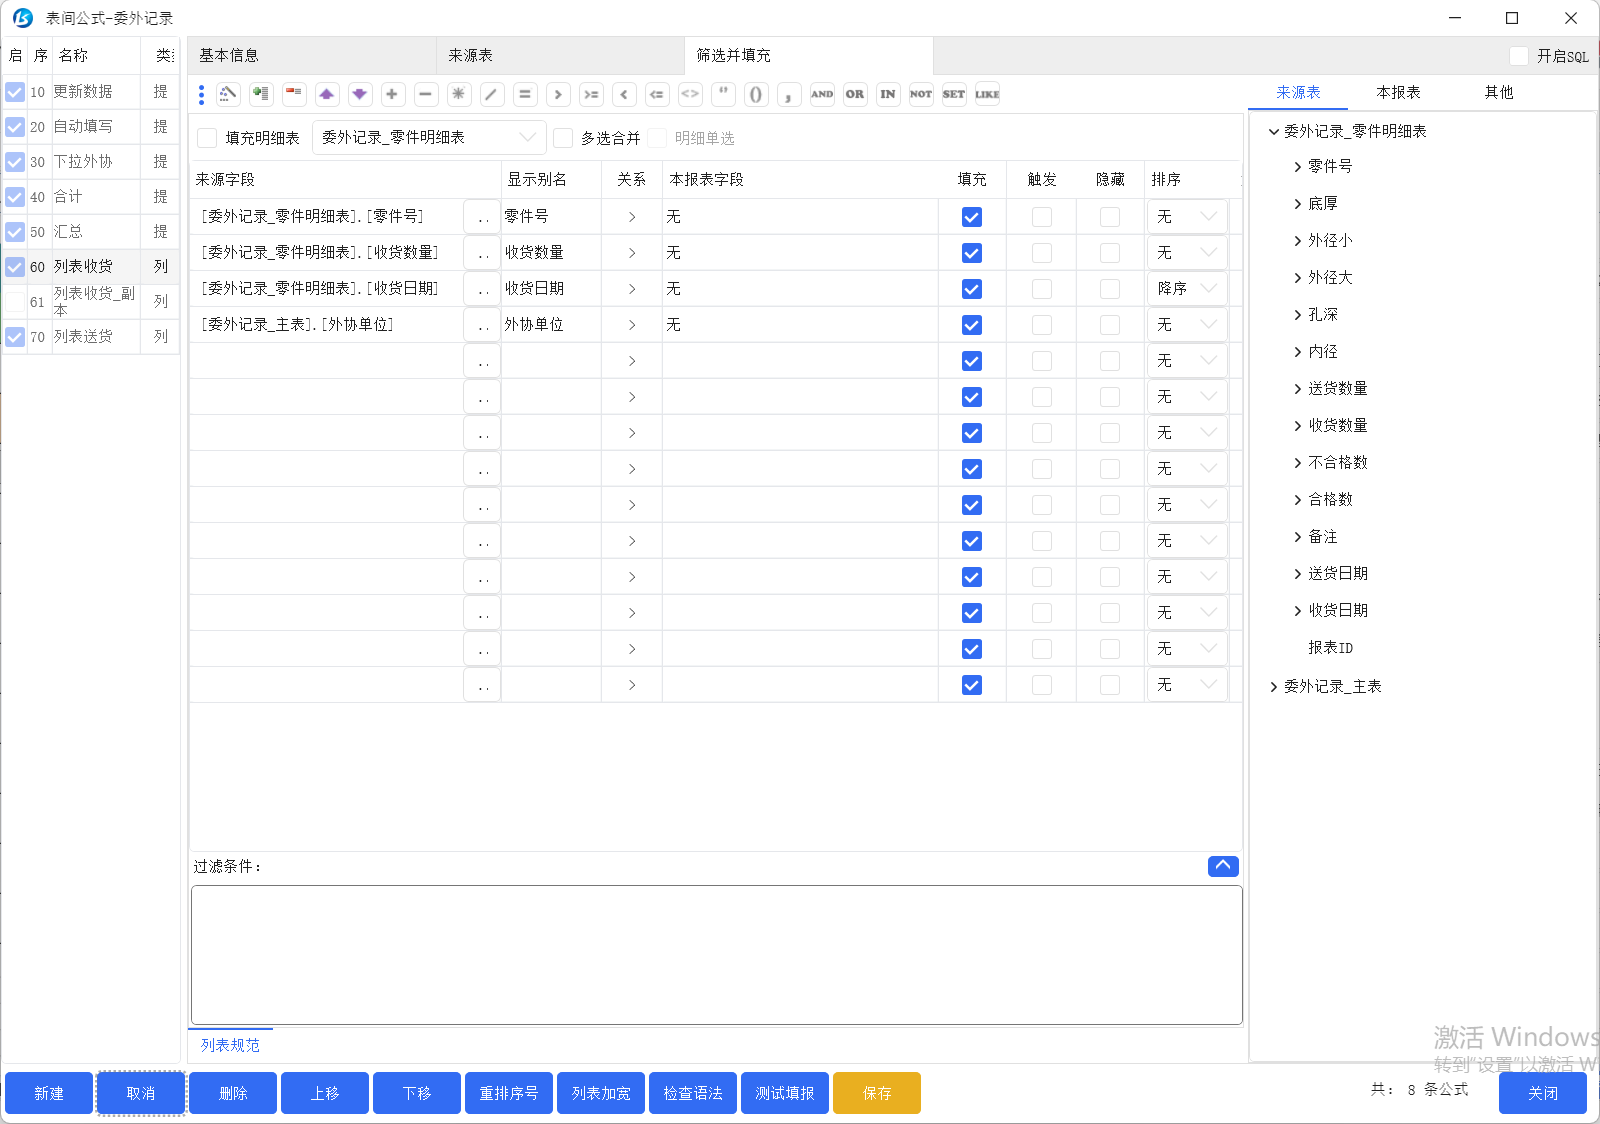Image resolution: width=1600 pixels, height=1124 pixels.
Task: Click the 检查语法 button
Action: (x=692, y=1093)
